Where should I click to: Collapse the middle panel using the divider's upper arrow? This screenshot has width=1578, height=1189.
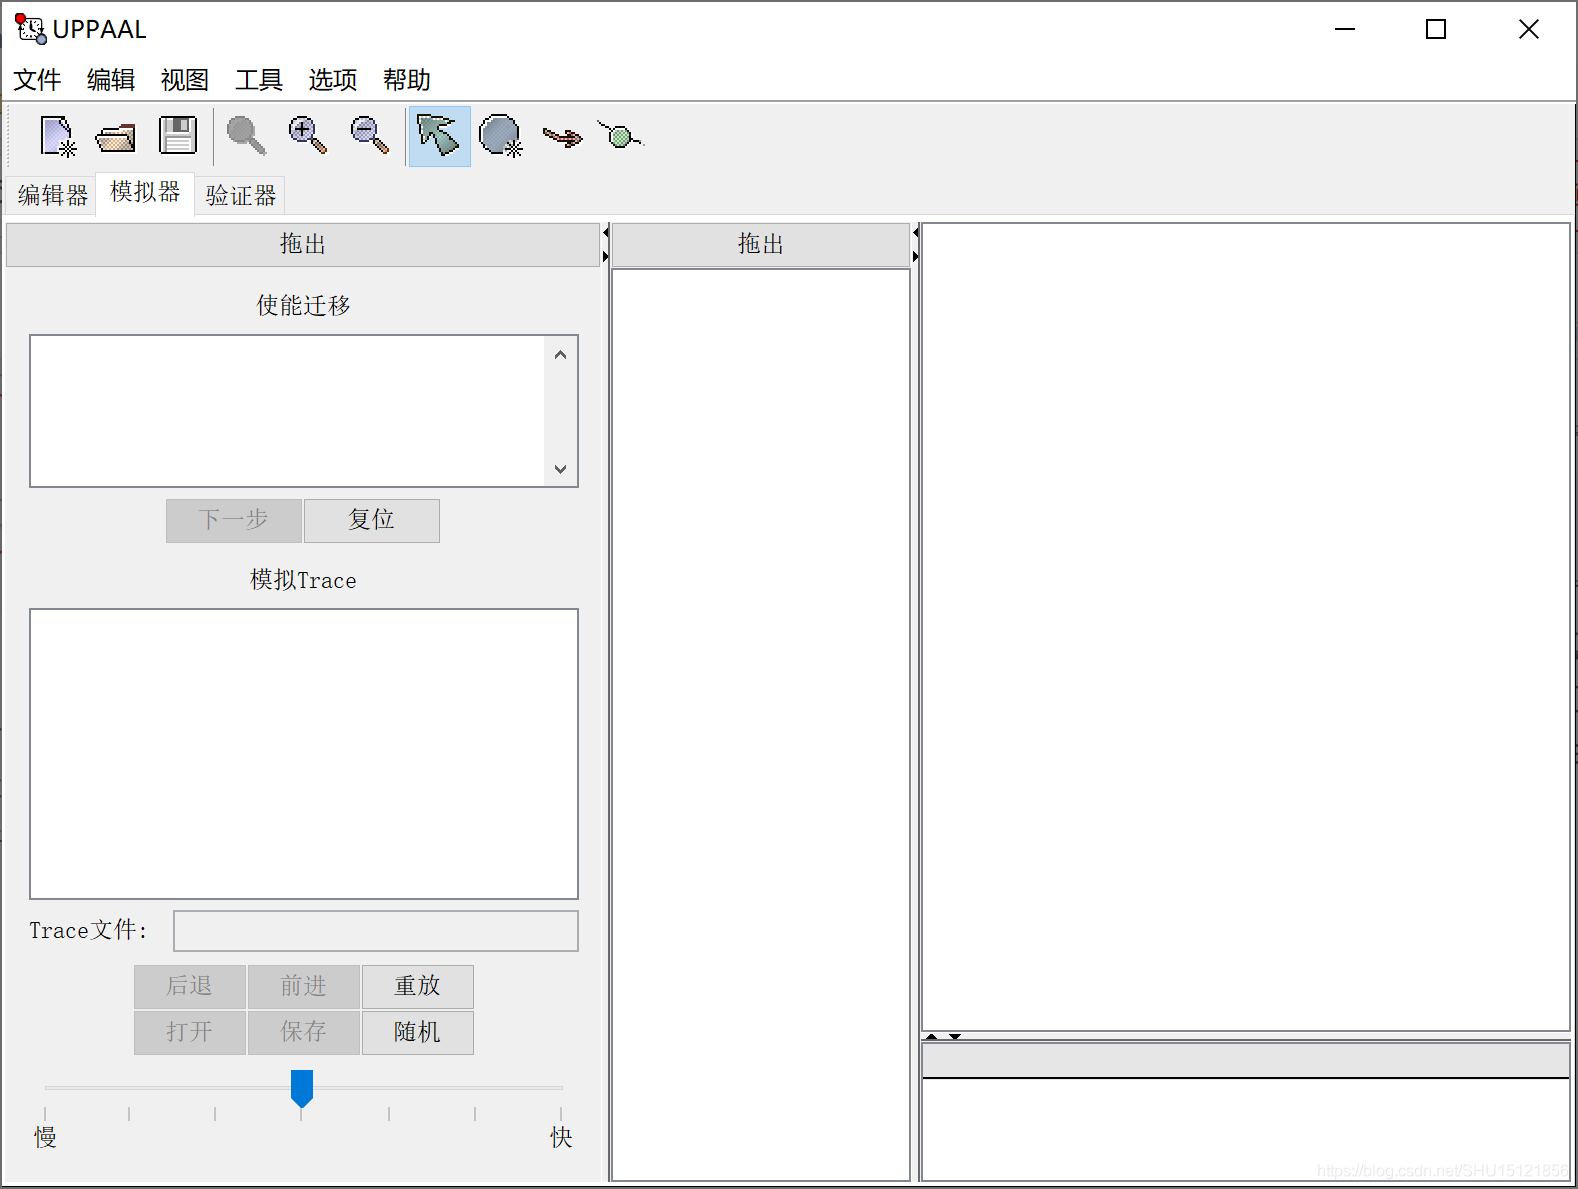point(915,233)
